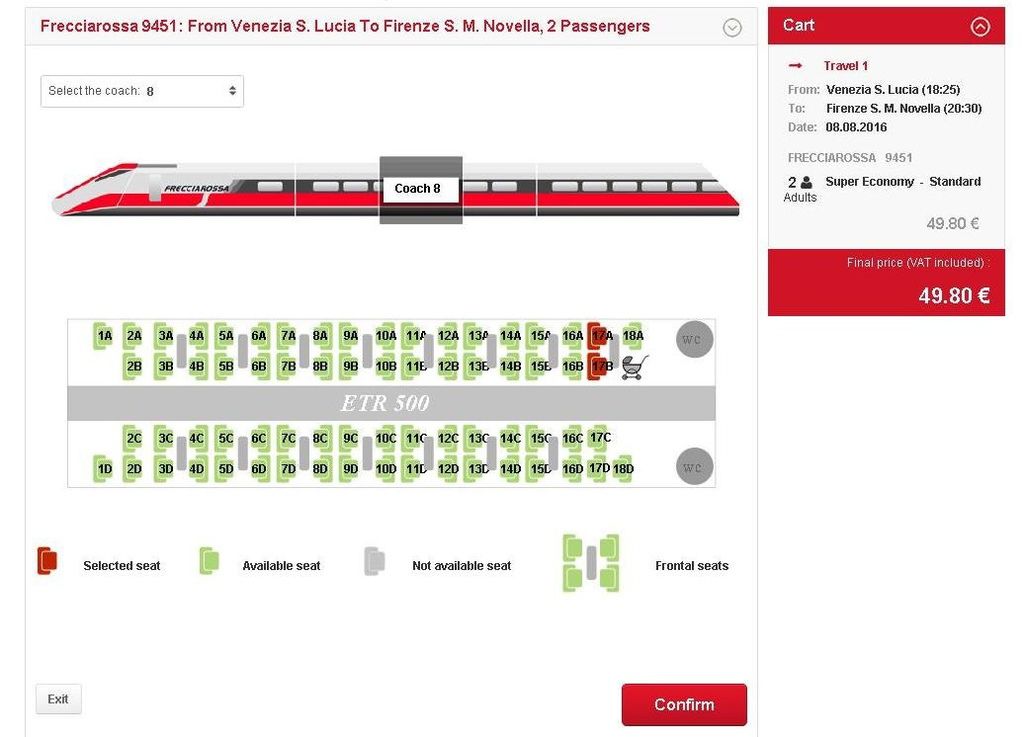Select seat 1D at the bottom left
The height and width of the screenshot is (737, 1024).
click(103, 469)
